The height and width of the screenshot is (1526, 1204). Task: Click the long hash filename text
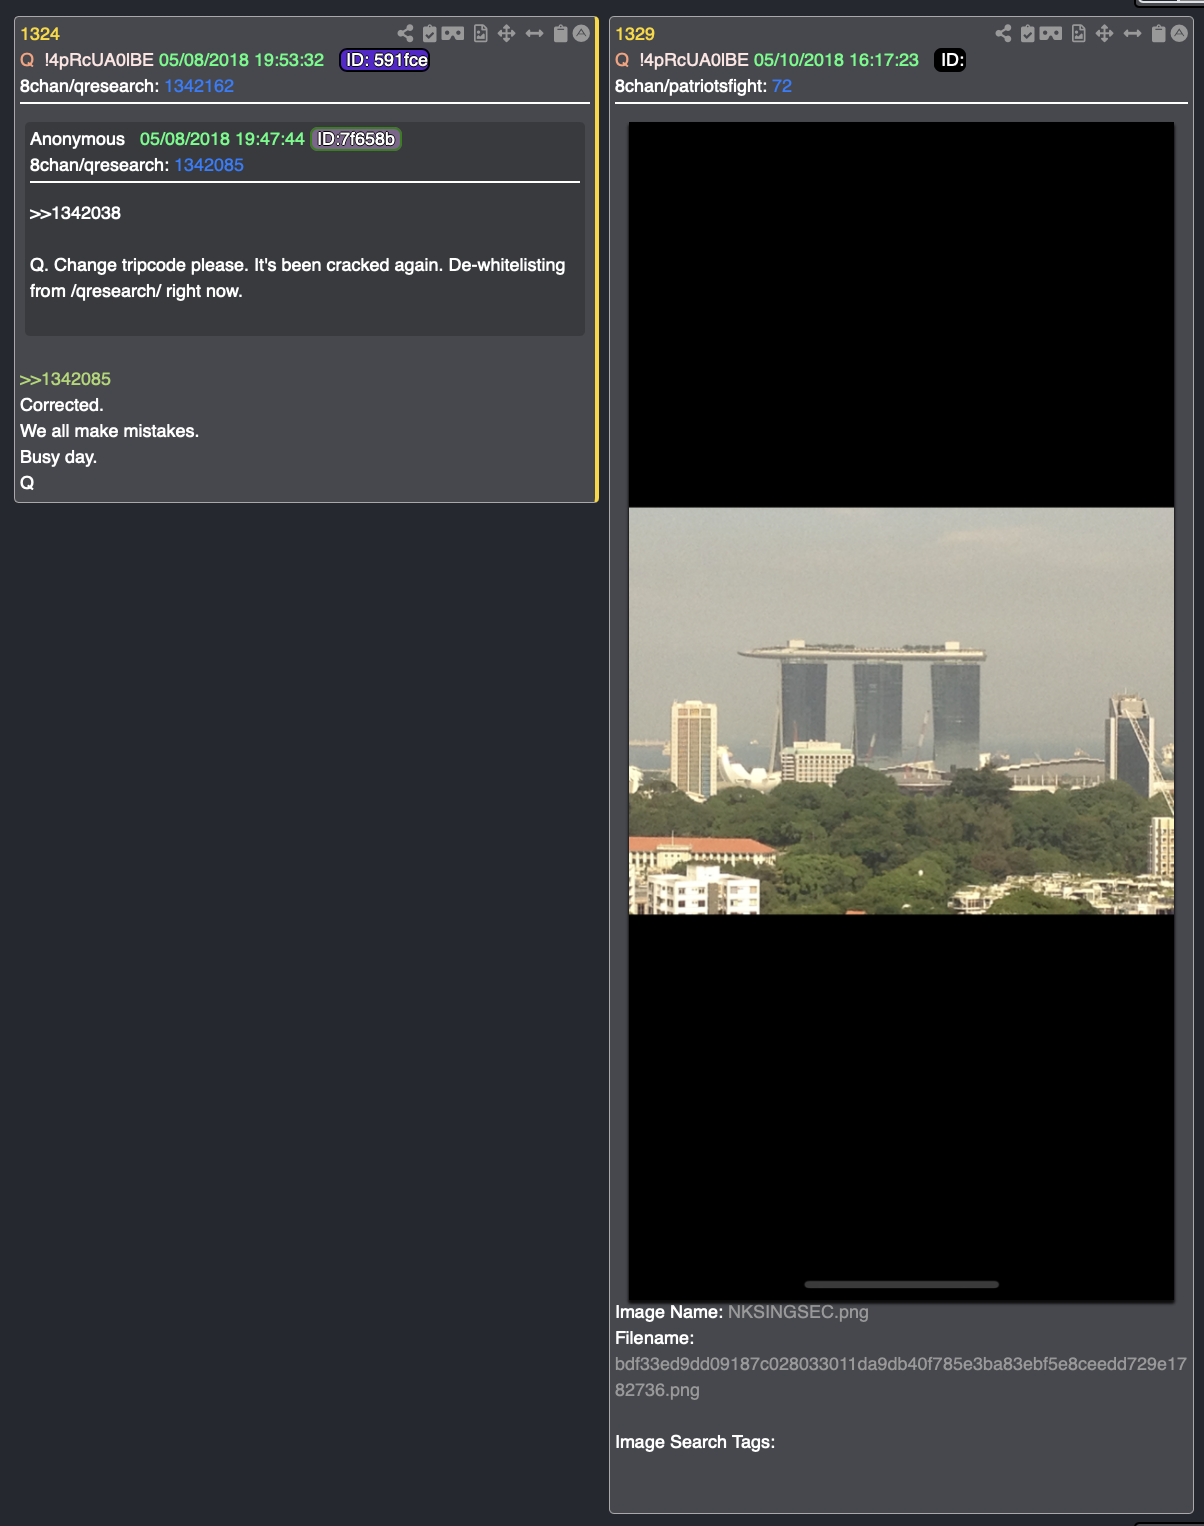pyautogui.click(x=900, y=1377)
